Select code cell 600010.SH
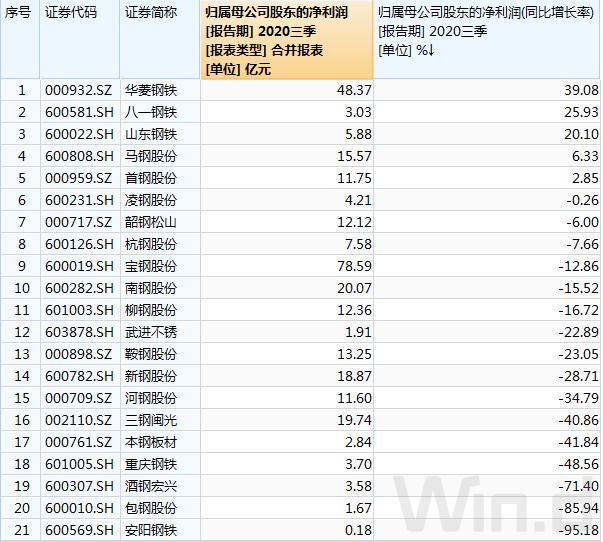 [x=79, y=508]
